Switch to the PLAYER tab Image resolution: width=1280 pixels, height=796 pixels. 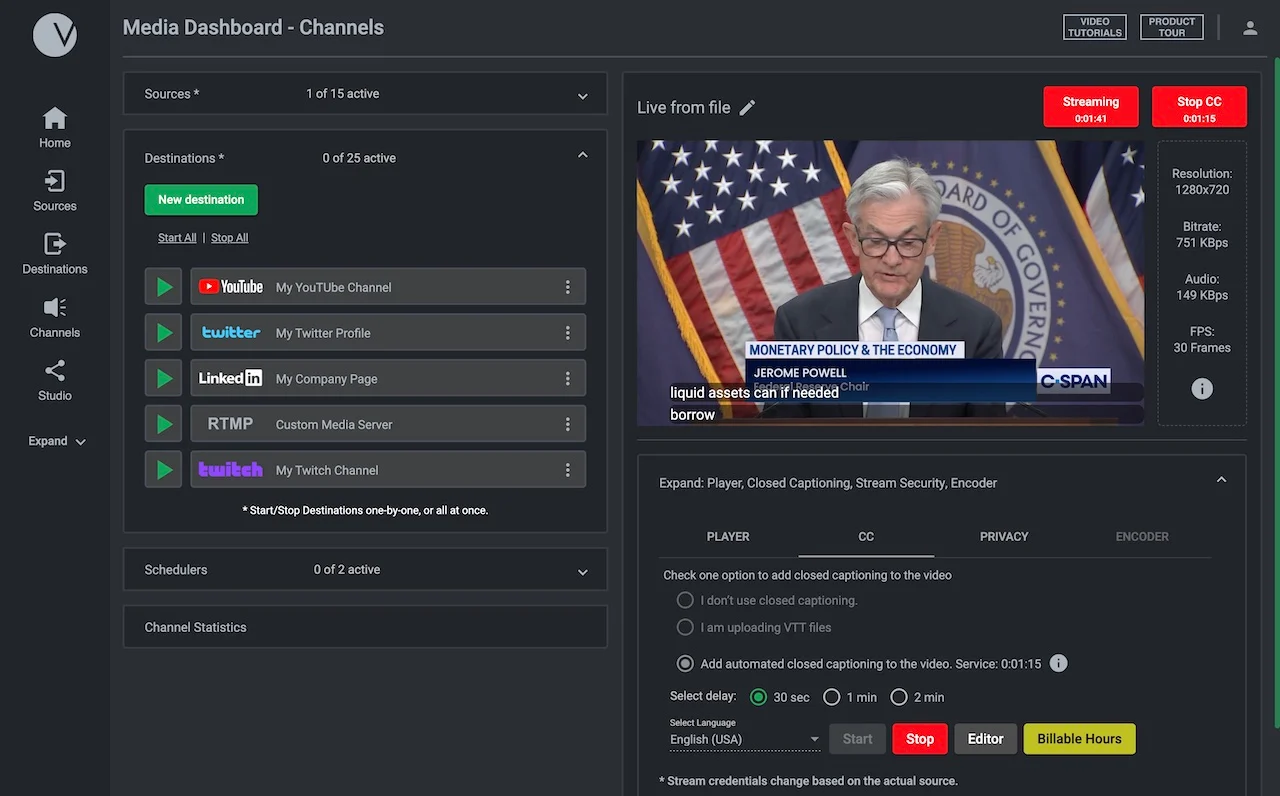[x=728, y=537]
